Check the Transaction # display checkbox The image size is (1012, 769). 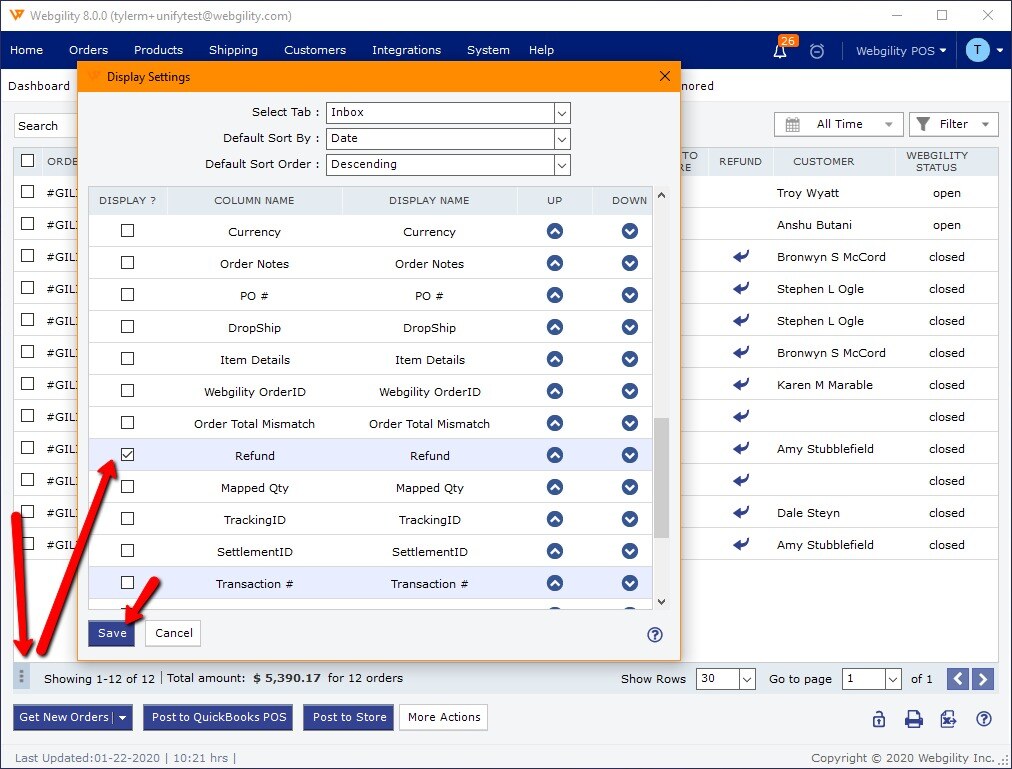click(x=127, y=582)
